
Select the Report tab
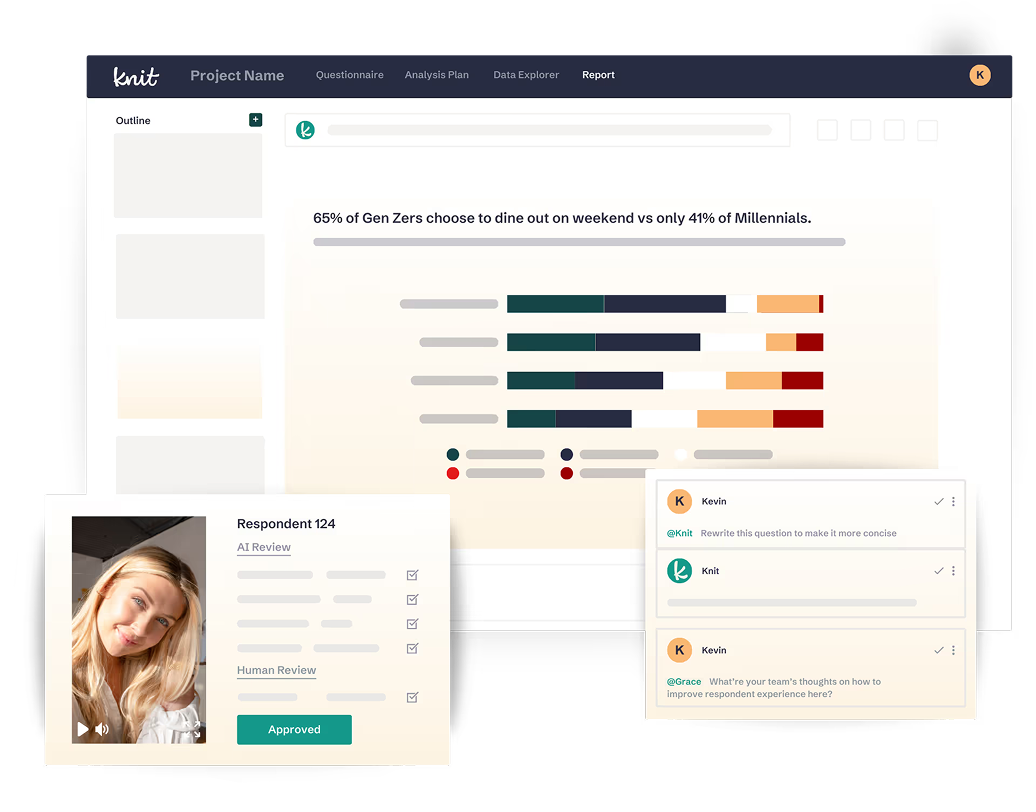point(598,75)
